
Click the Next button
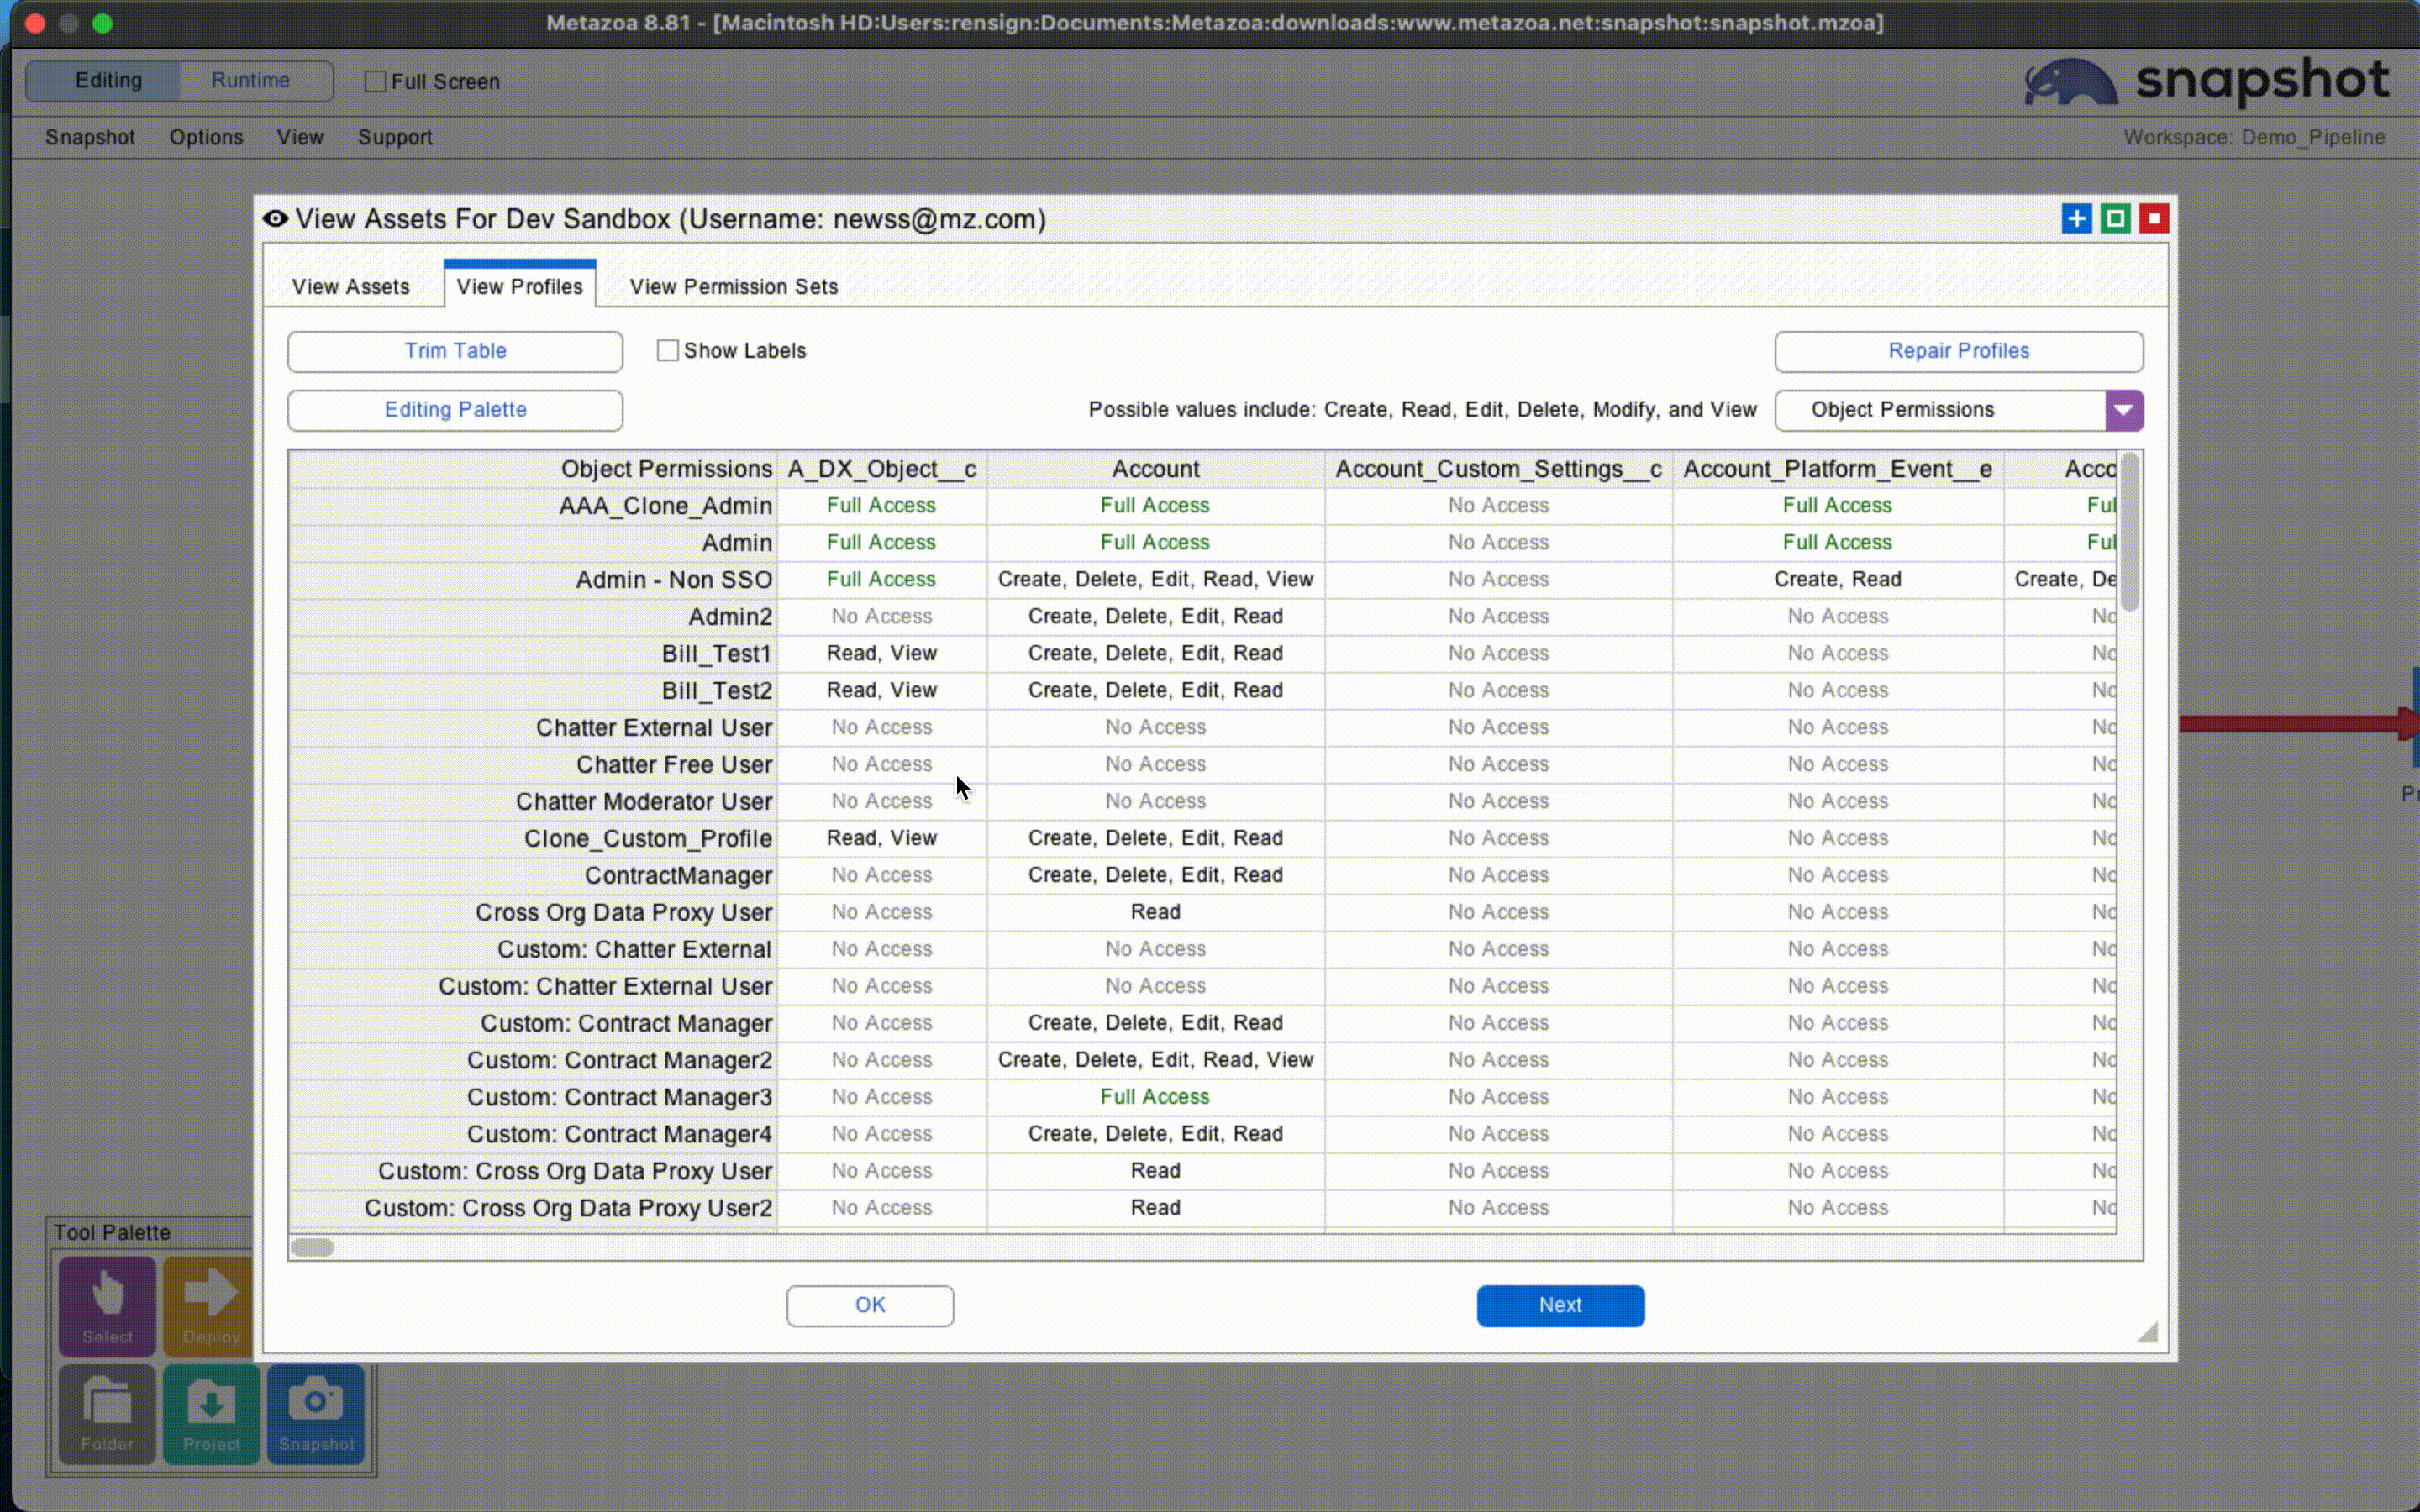[1560, 1305]
